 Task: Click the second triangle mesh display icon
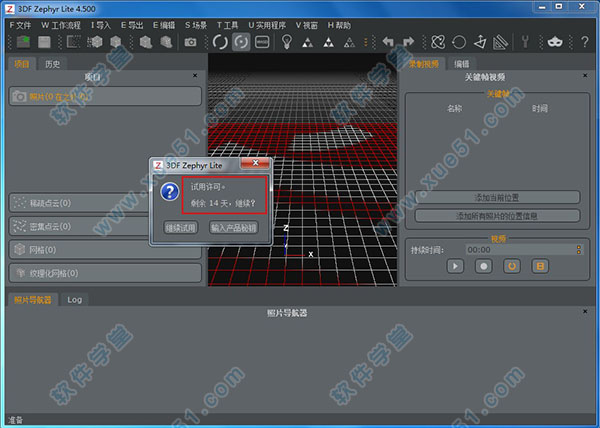[328, 42]
